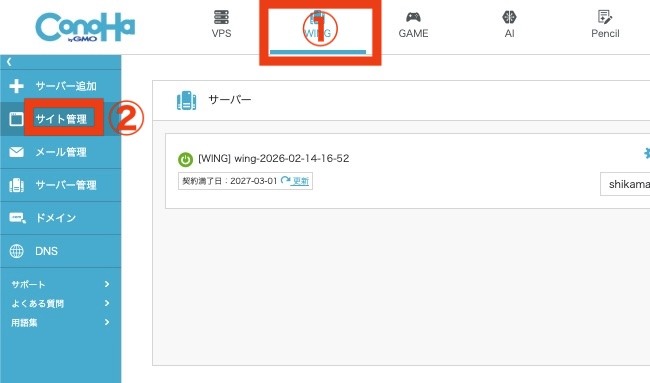The height and width of the screenshot is (383, 650).
Task: Open the VPS server icon tab
Action: [x=221, y=17]
